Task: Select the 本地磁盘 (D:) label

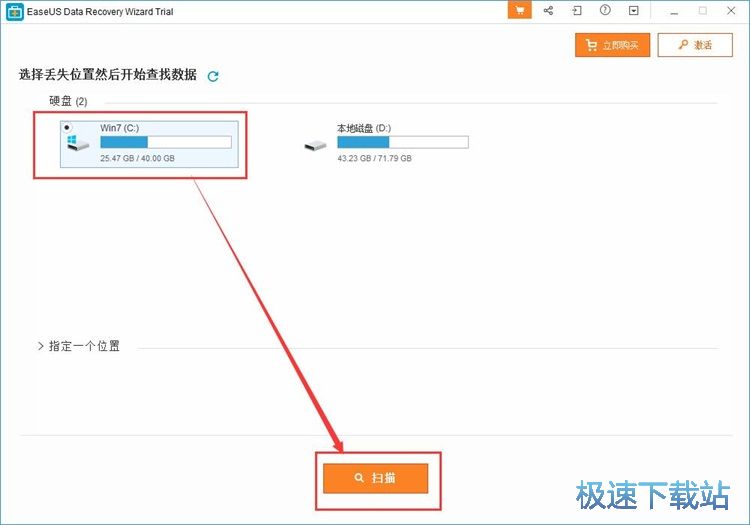Action: [364, 128]
